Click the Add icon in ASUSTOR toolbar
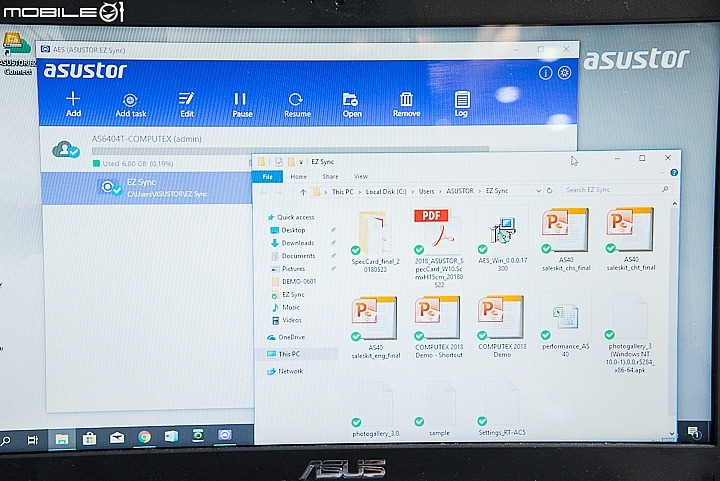 pos(73,104)
